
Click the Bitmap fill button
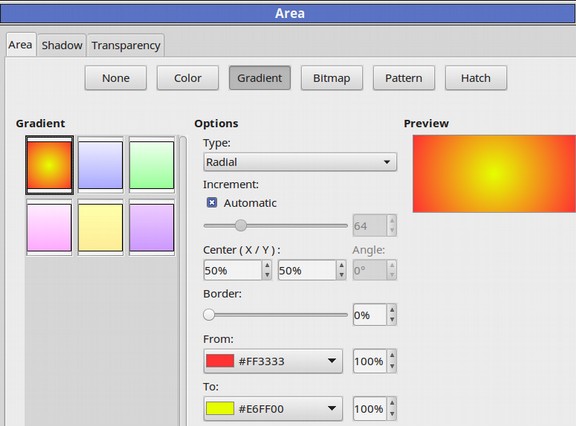point(332,78)
